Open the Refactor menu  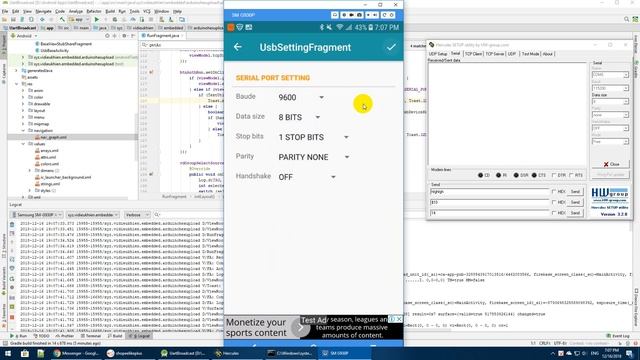94,11
